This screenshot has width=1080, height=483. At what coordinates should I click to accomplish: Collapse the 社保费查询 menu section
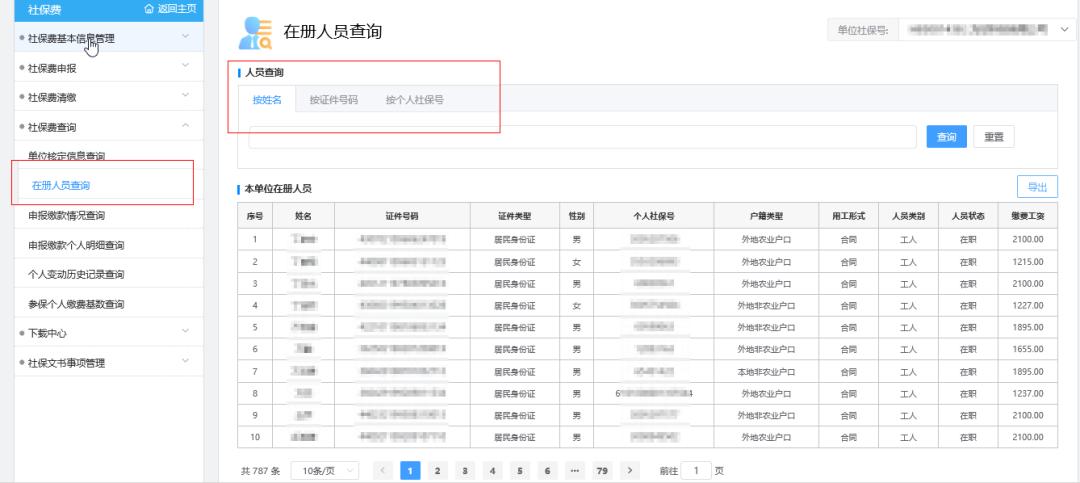click(100, 127)
